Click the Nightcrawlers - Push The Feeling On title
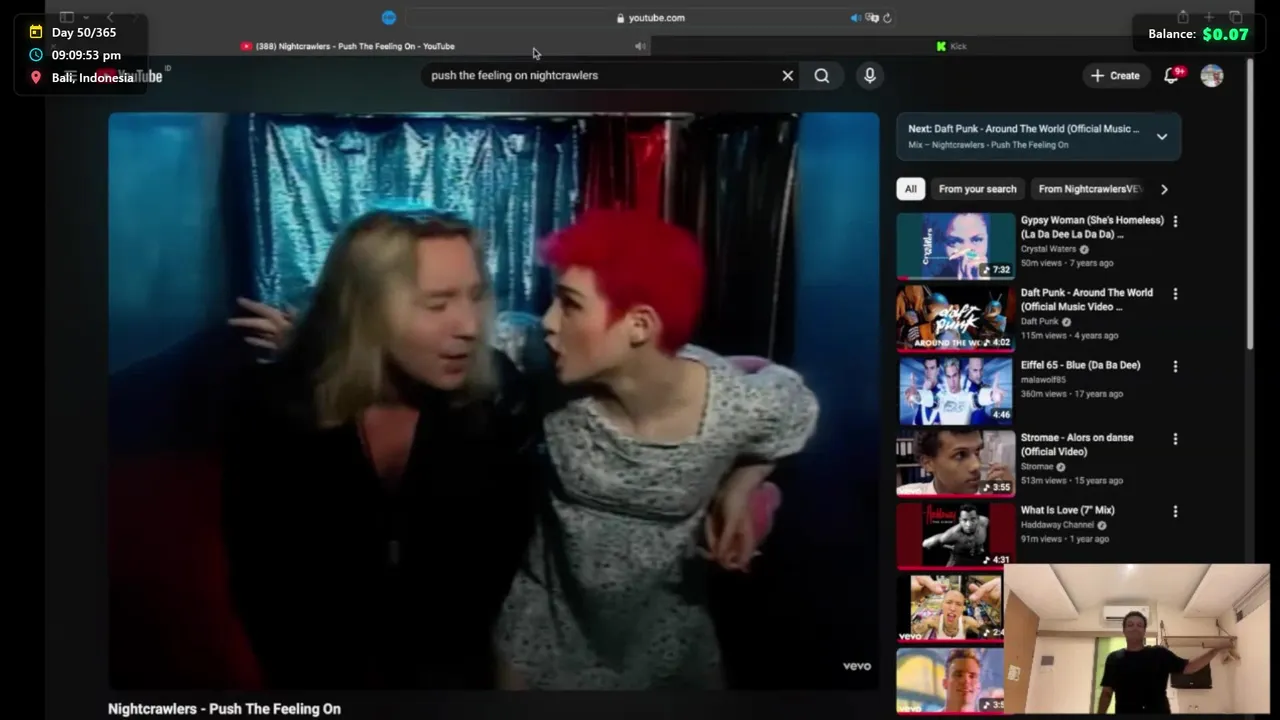 coord(224,709)
